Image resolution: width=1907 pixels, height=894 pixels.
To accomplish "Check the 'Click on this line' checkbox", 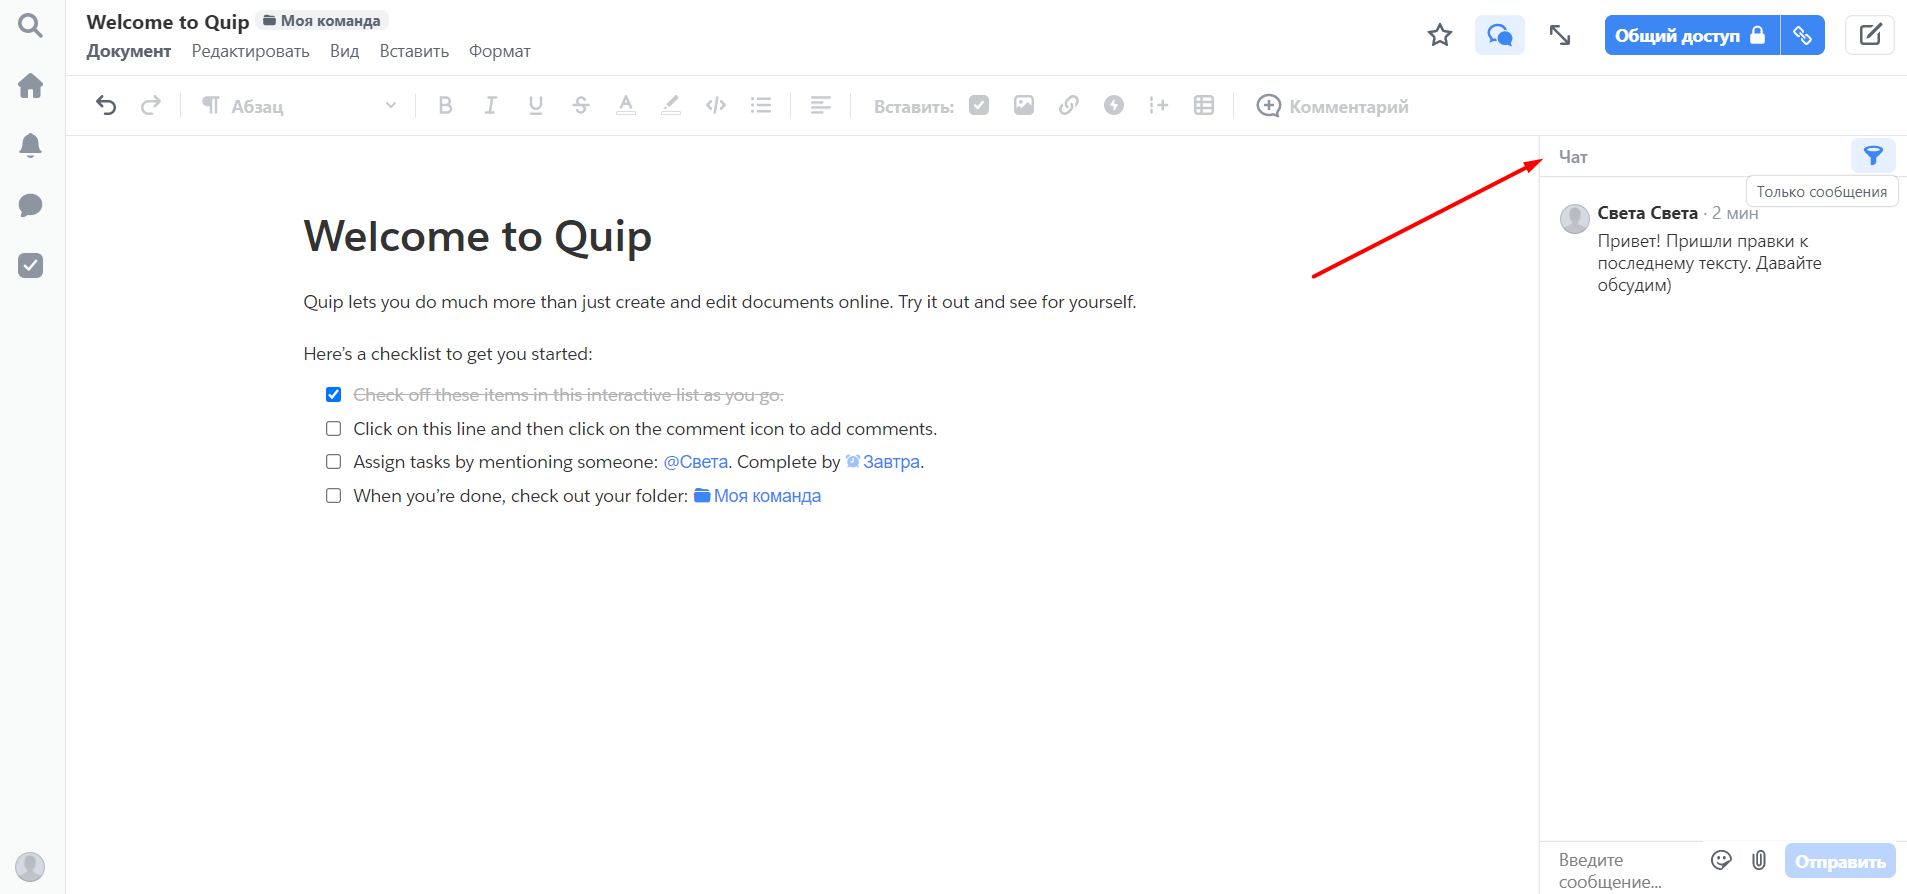I will tap(334, 429).
